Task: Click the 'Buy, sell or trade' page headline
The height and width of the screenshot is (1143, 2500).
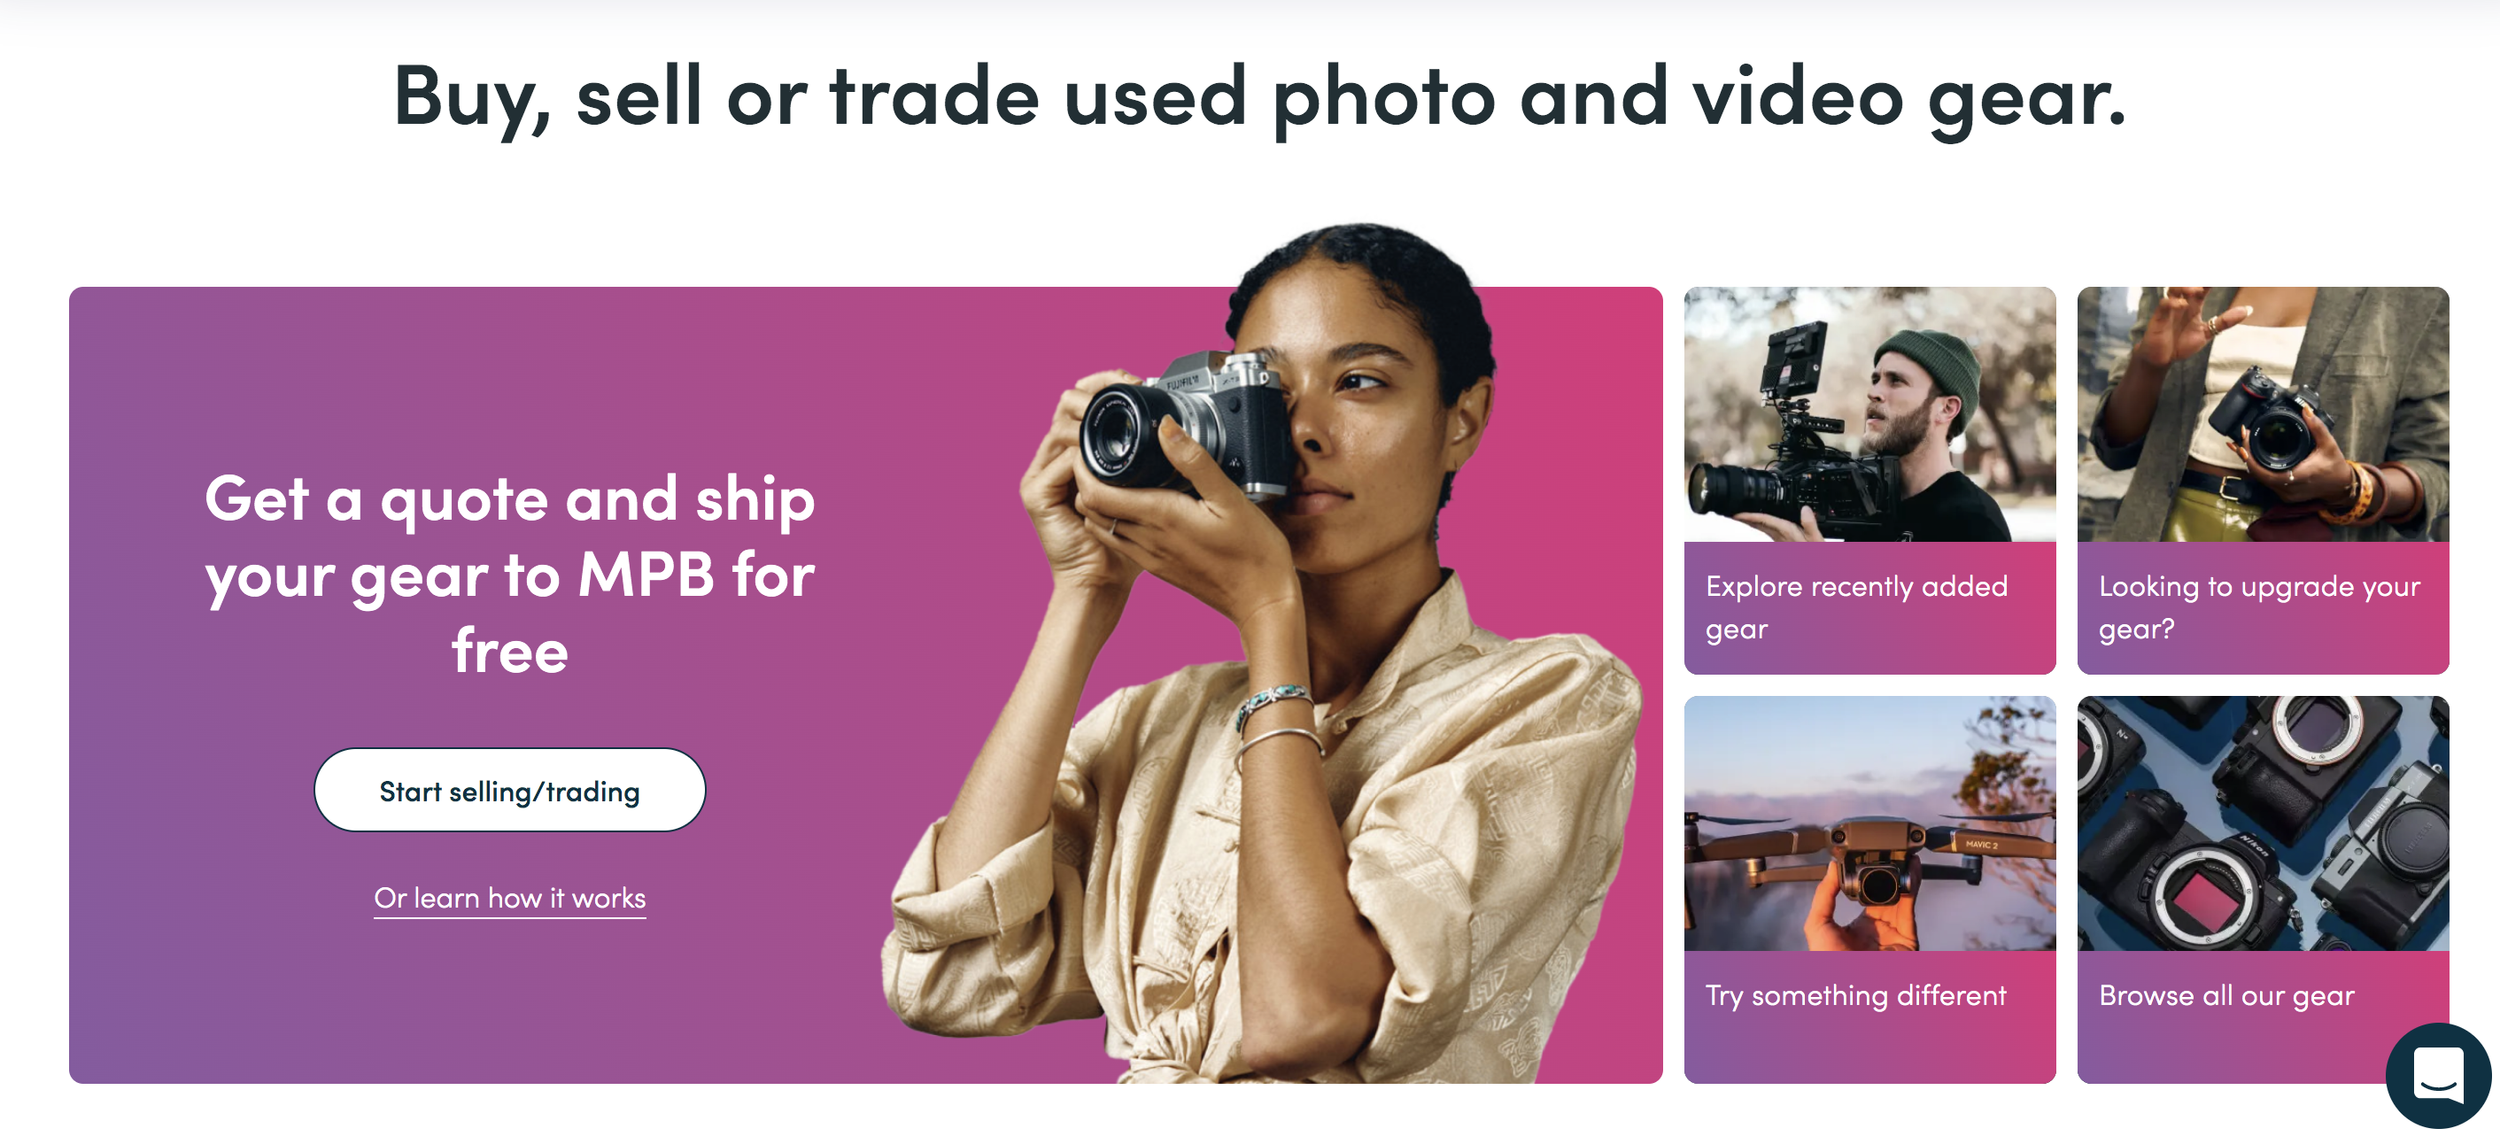Action: click(x=1259, y=98)
